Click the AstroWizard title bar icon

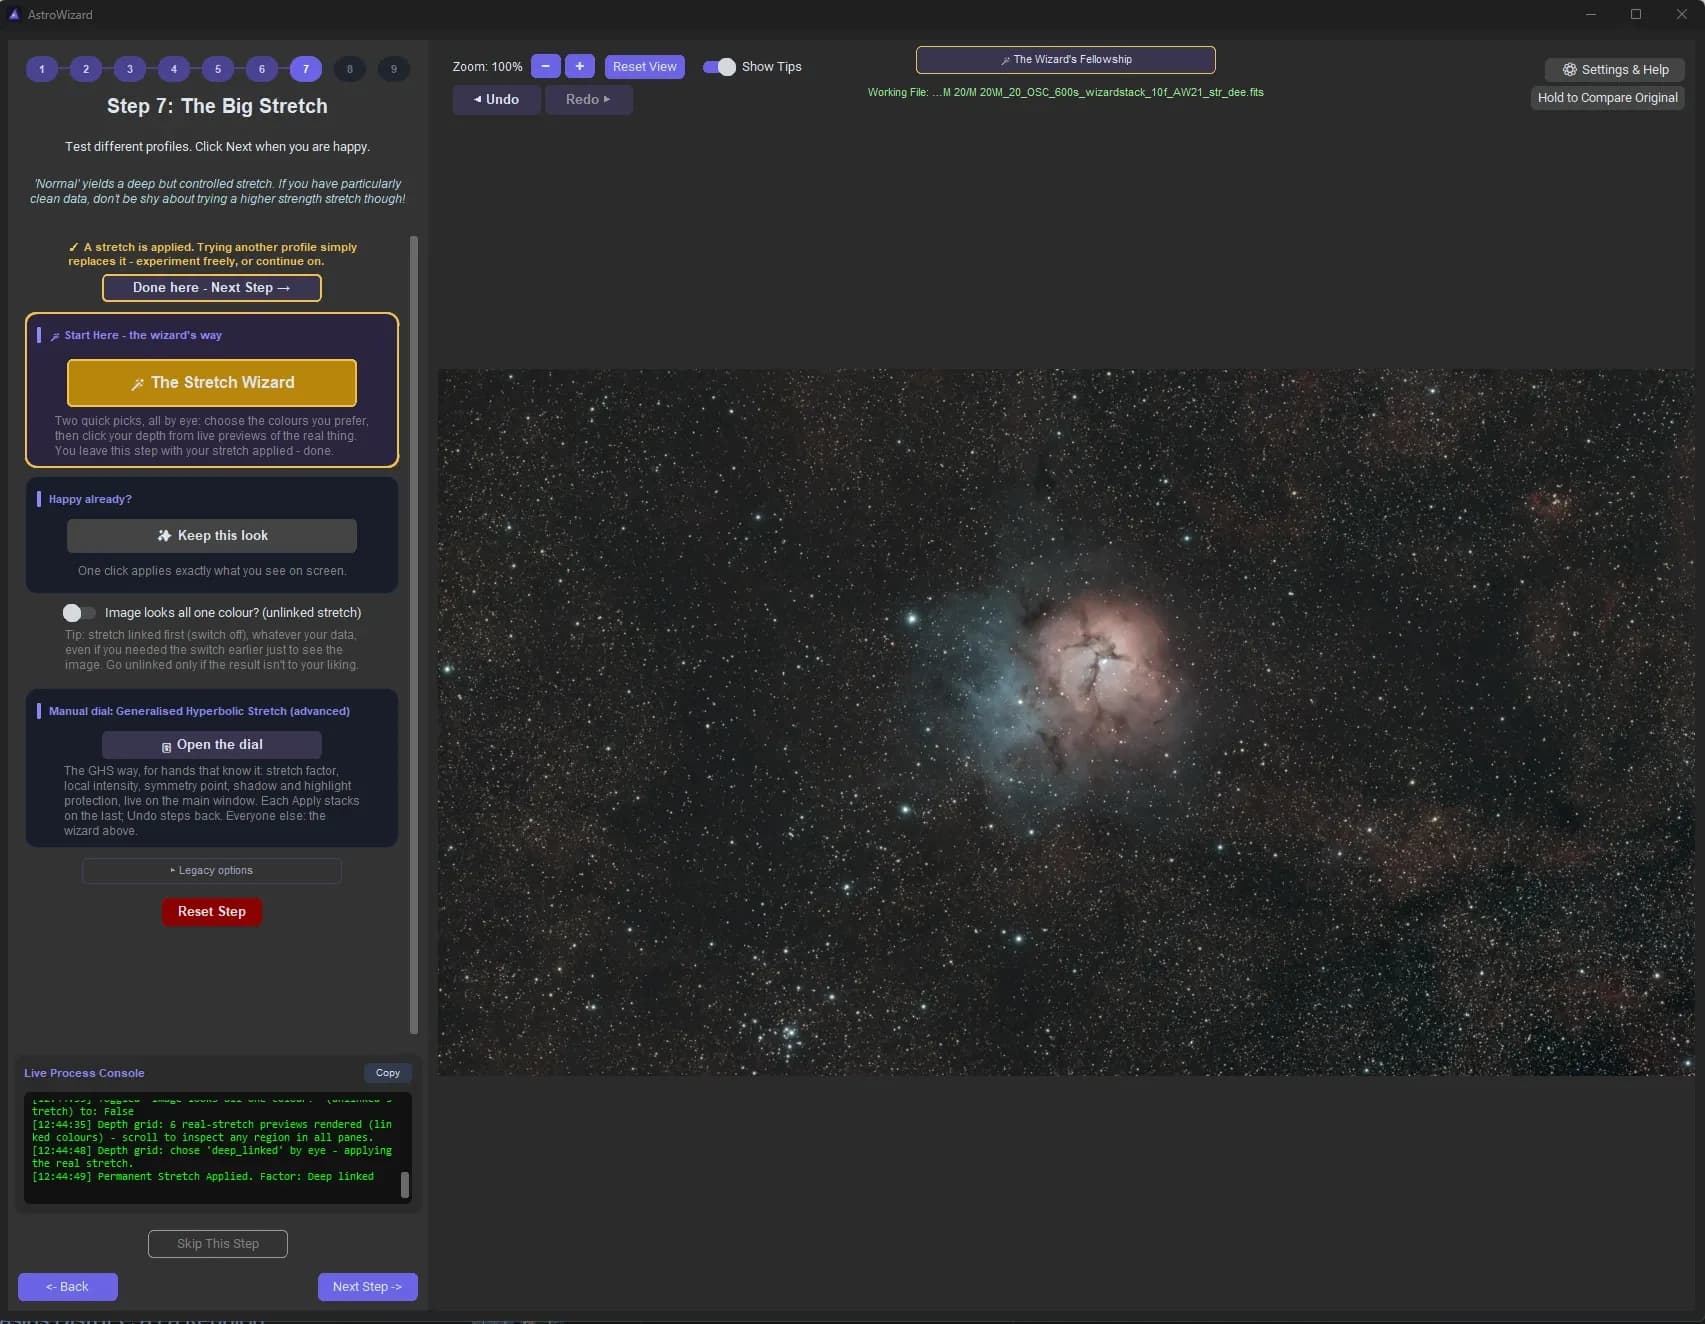coord(14,14)
